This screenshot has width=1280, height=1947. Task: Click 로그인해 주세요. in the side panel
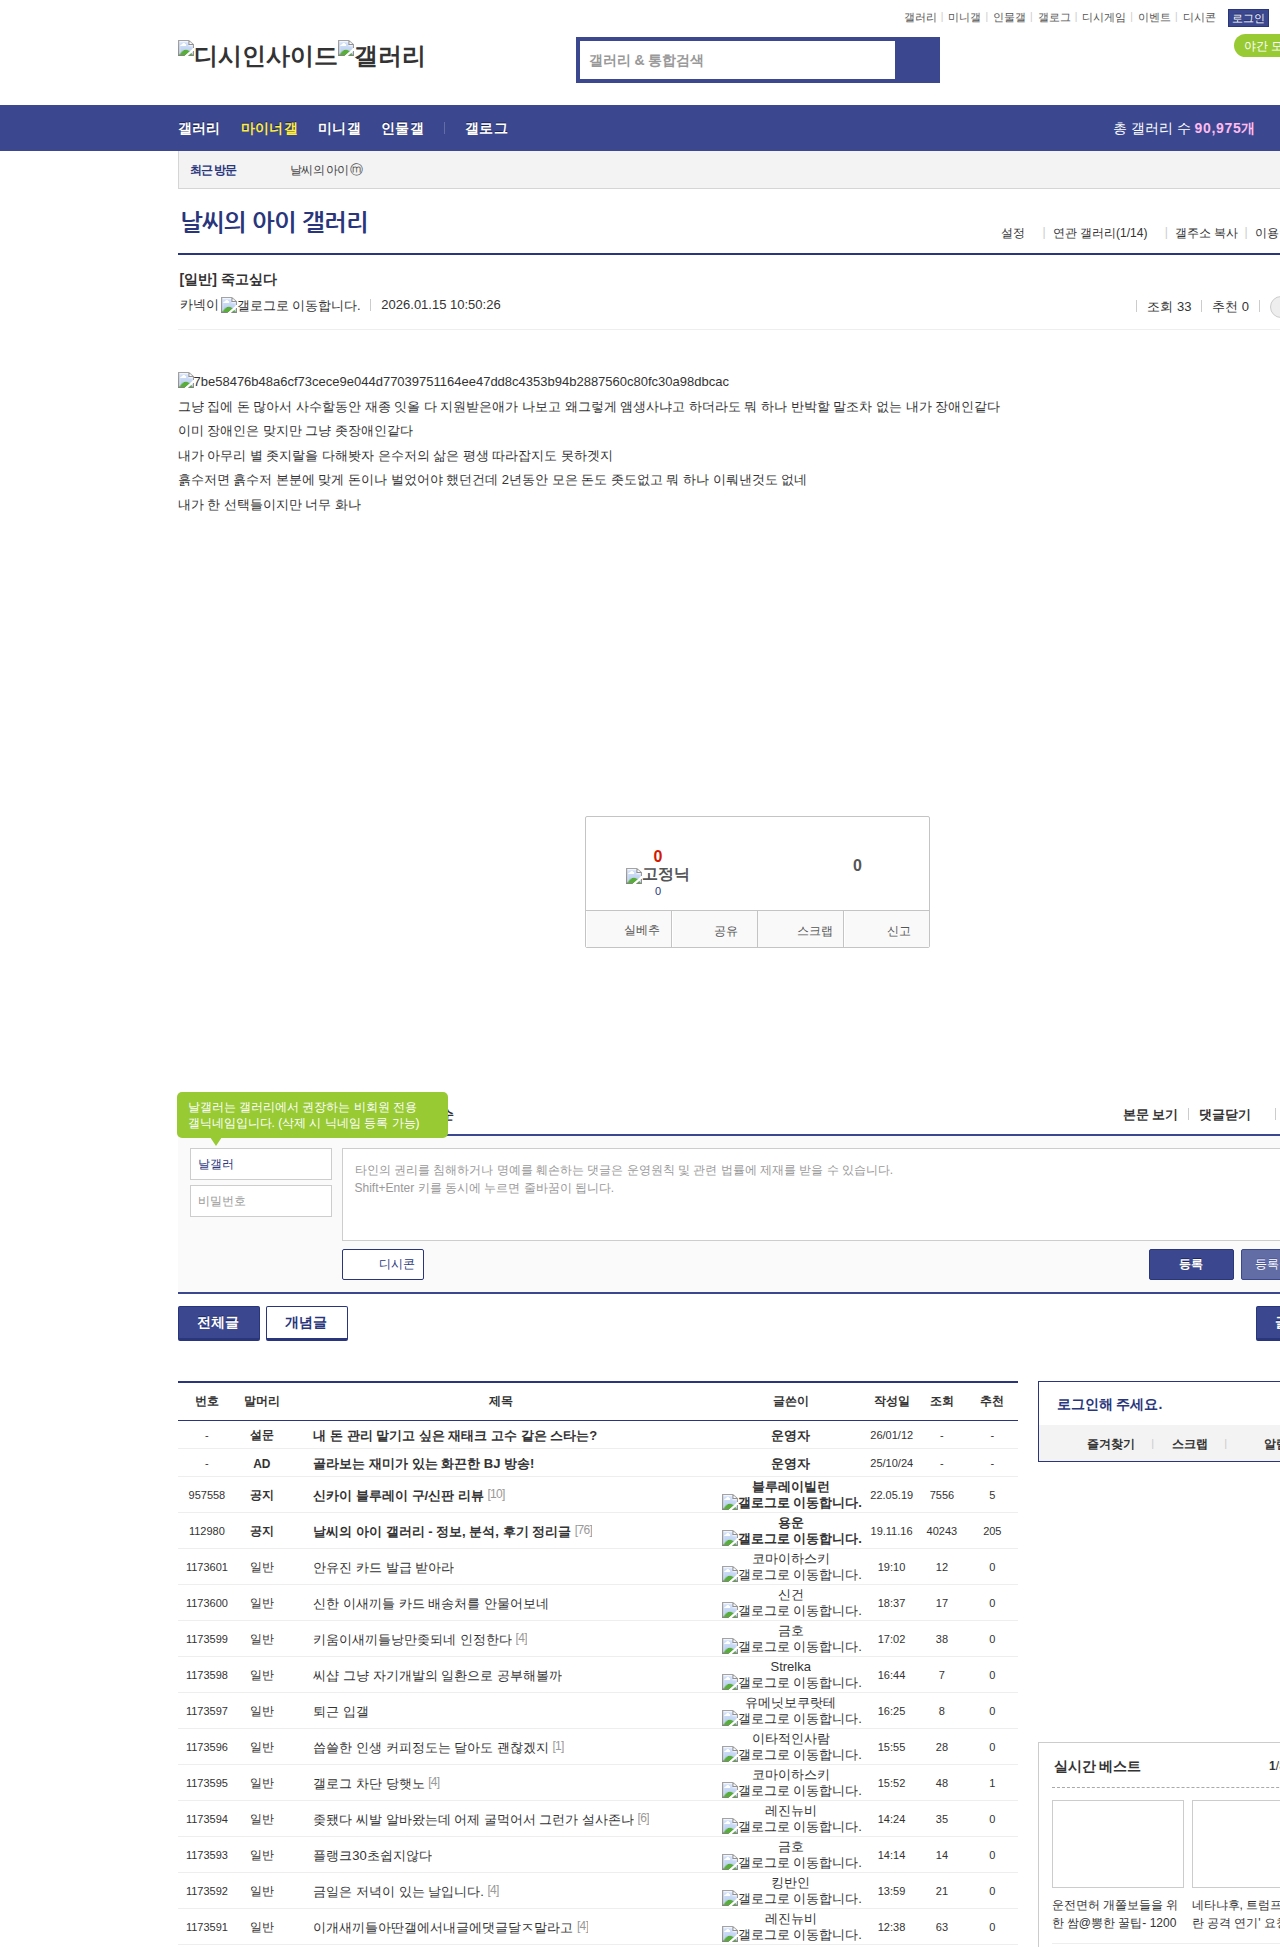(x=1109, y=1404)
